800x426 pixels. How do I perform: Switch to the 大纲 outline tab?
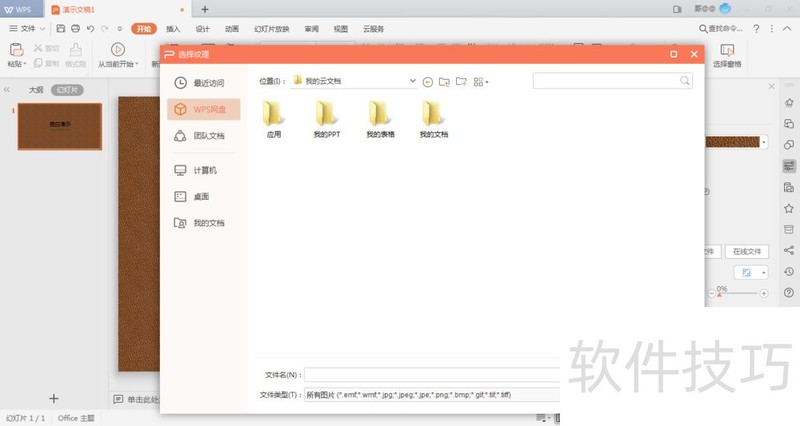(36, 90)
